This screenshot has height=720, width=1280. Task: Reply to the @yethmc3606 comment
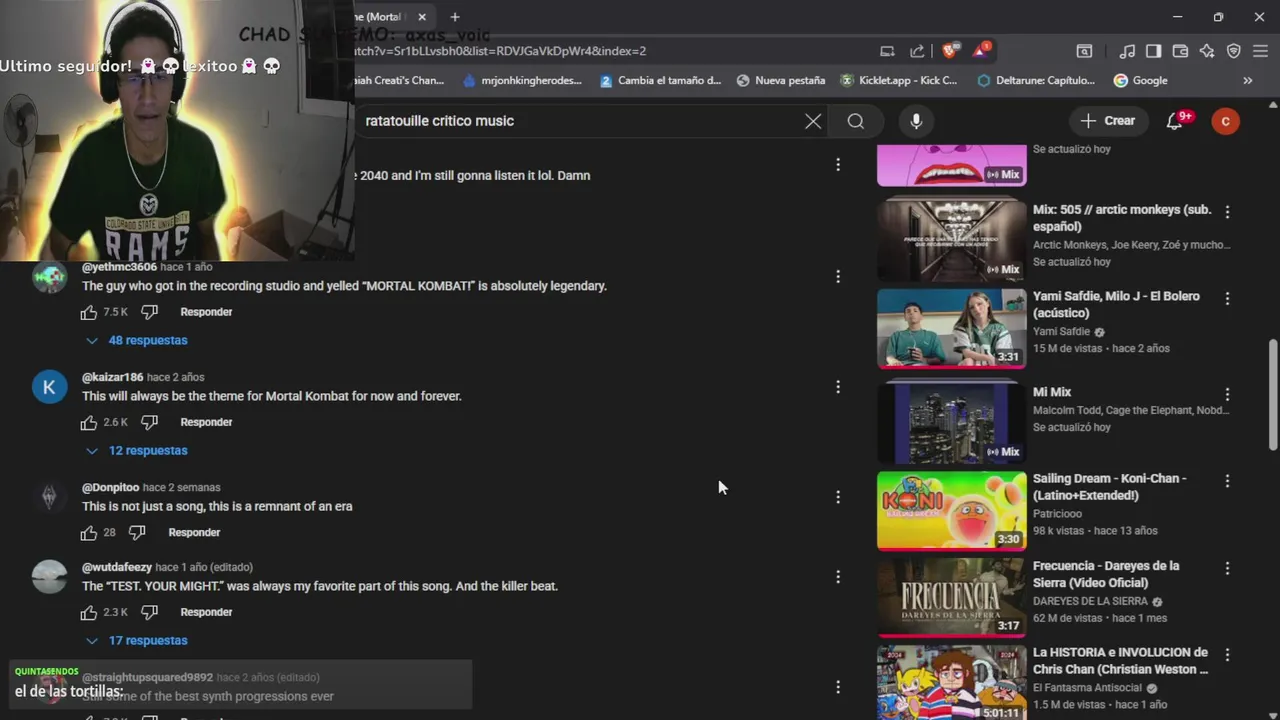click(x=206, y=312)
